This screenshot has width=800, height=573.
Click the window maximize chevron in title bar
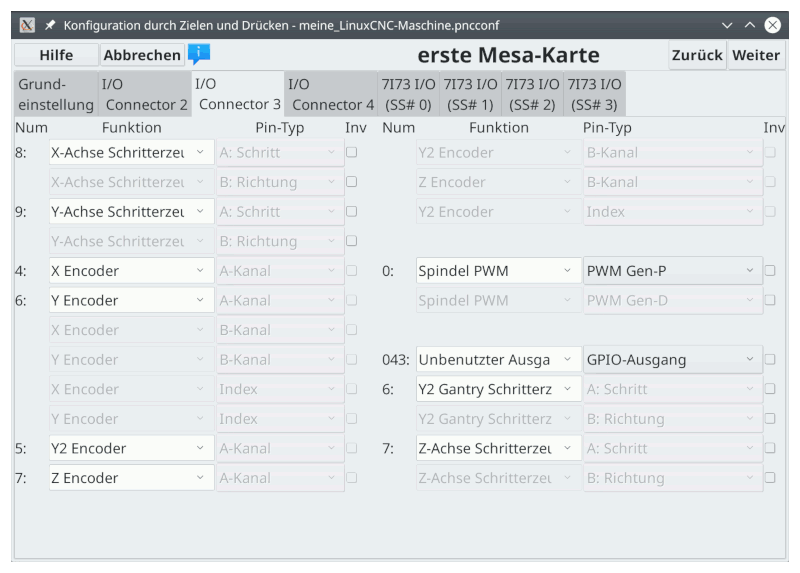coord(749,25)
